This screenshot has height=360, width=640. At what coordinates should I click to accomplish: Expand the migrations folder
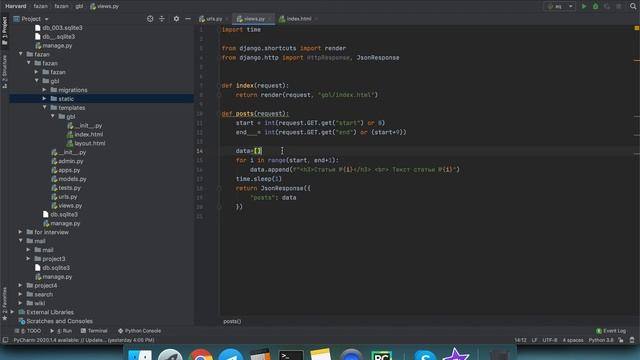(44, 89)
